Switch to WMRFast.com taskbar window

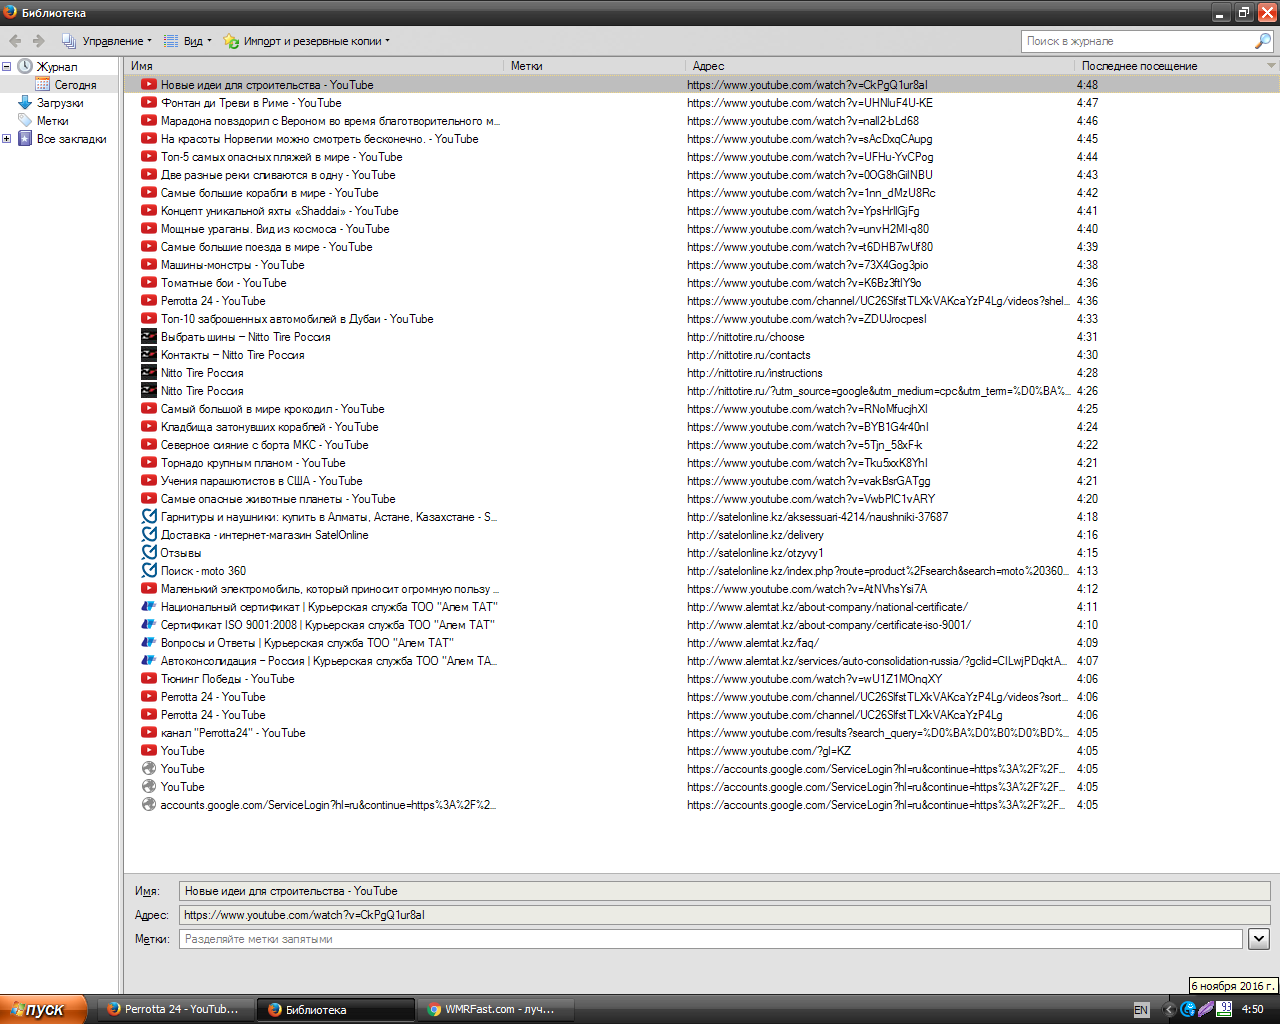495,1009
